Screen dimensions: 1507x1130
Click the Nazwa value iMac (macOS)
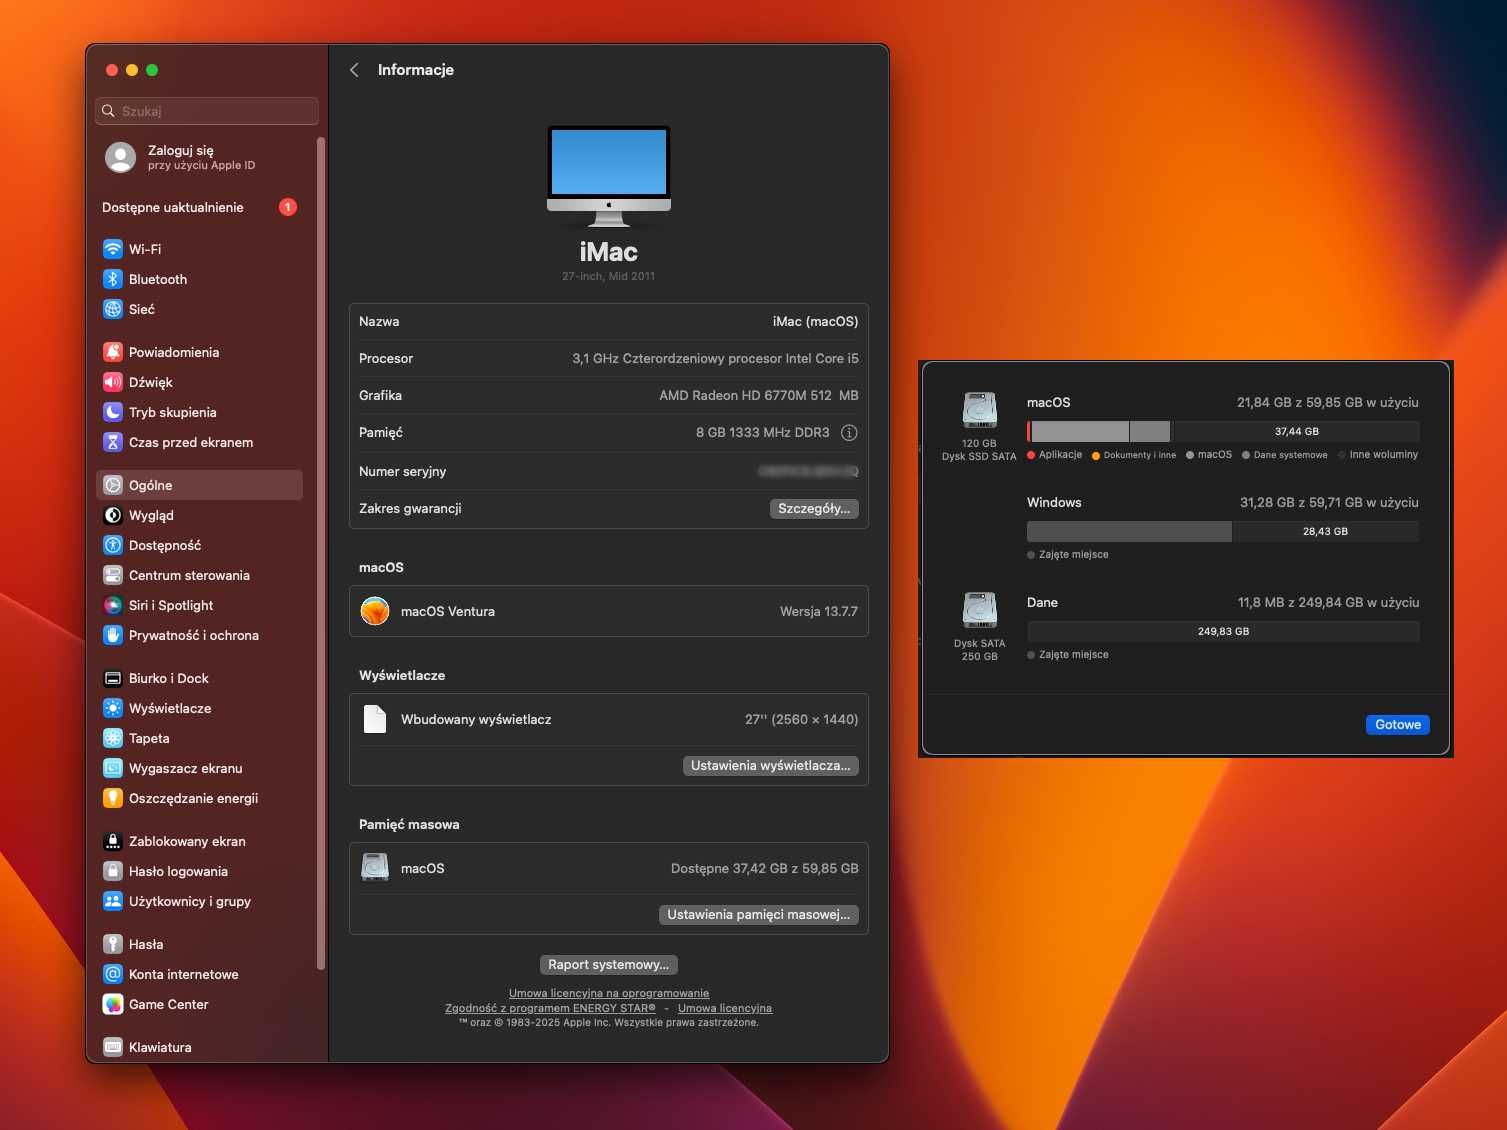coord(815,321)
